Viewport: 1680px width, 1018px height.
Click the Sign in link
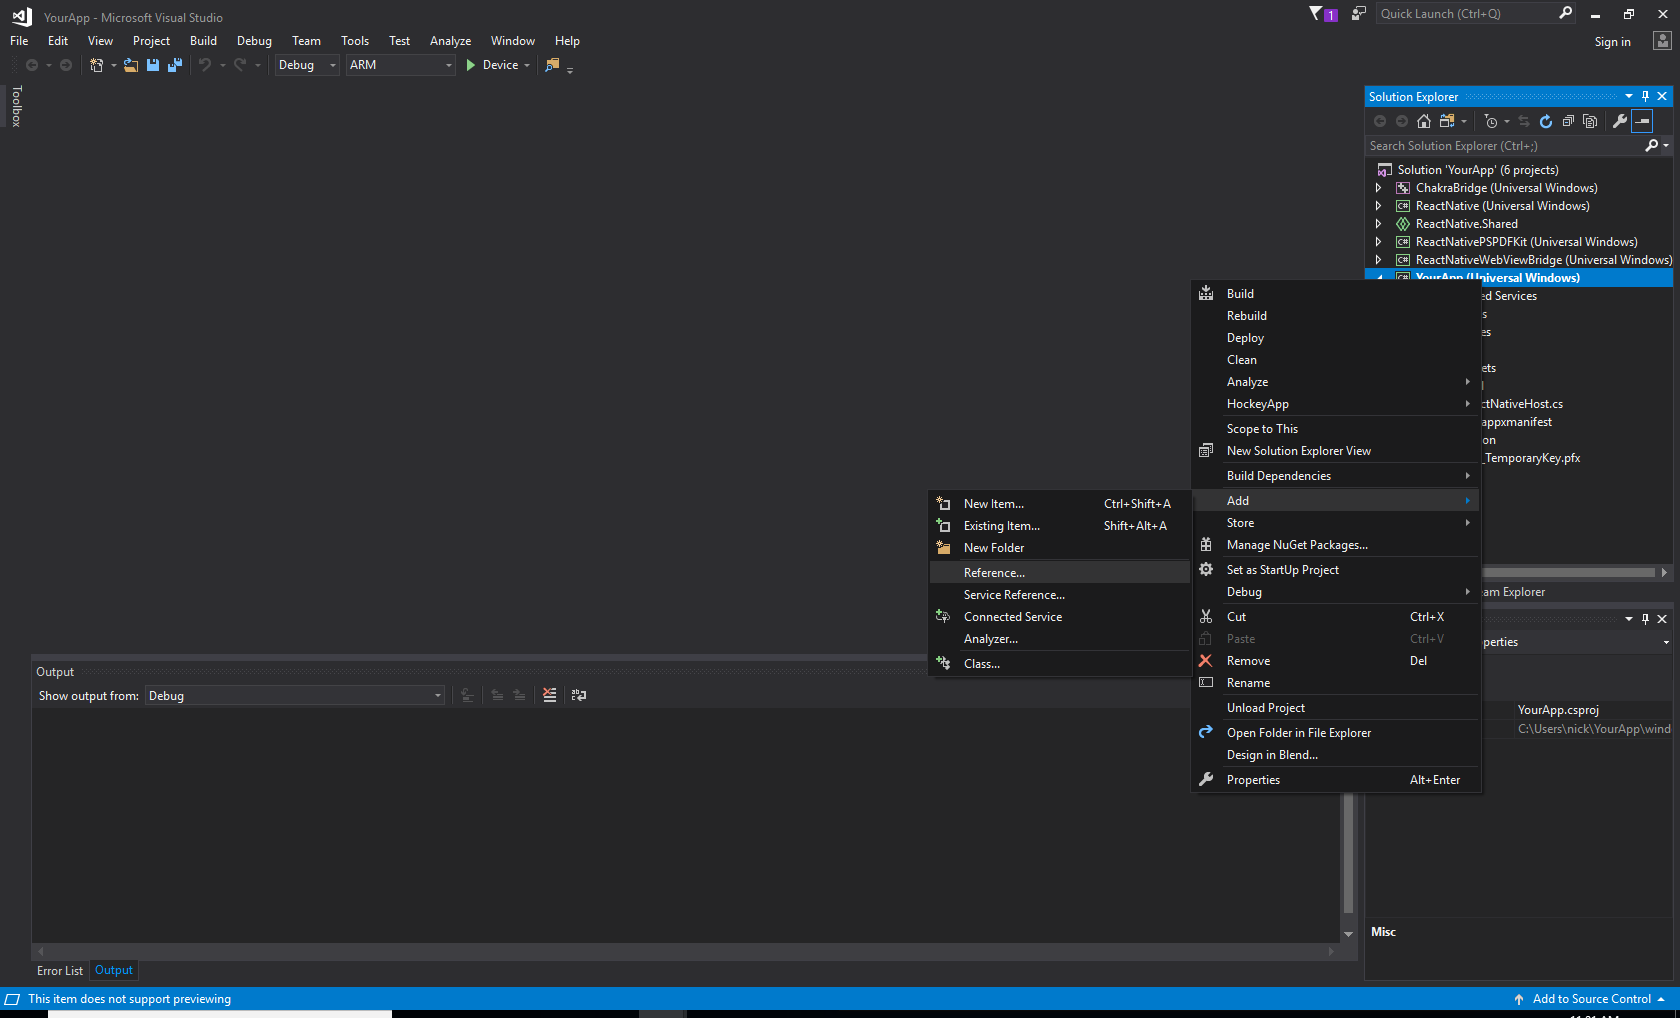tap(1612, 42)
